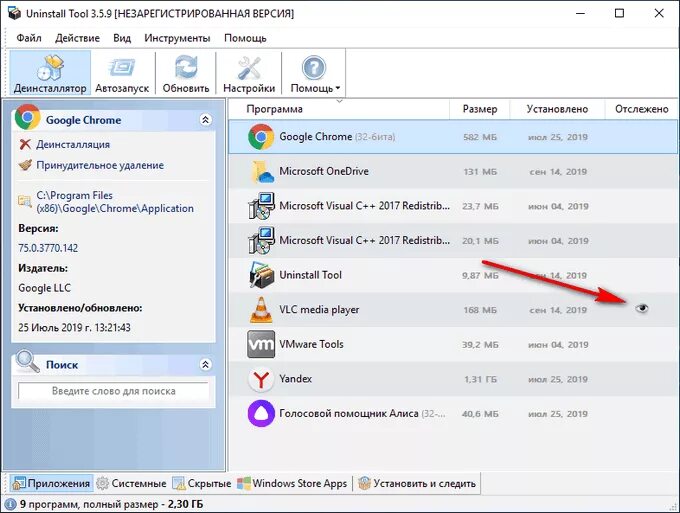Click the info icon in status bar
680x513 pixels.
[x=10, y=504]
